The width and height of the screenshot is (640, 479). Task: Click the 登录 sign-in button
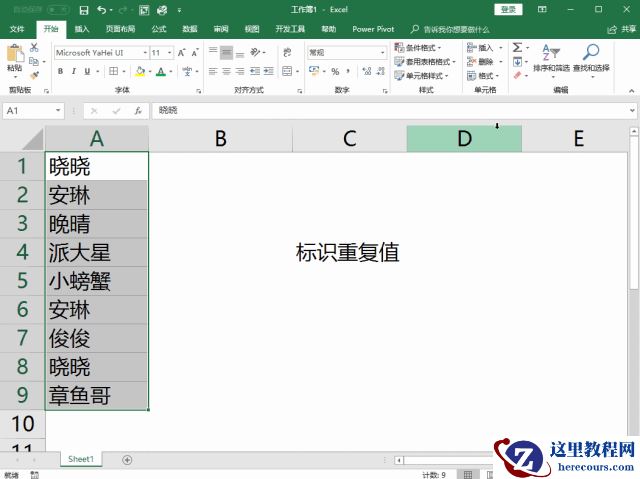[508, 9]
